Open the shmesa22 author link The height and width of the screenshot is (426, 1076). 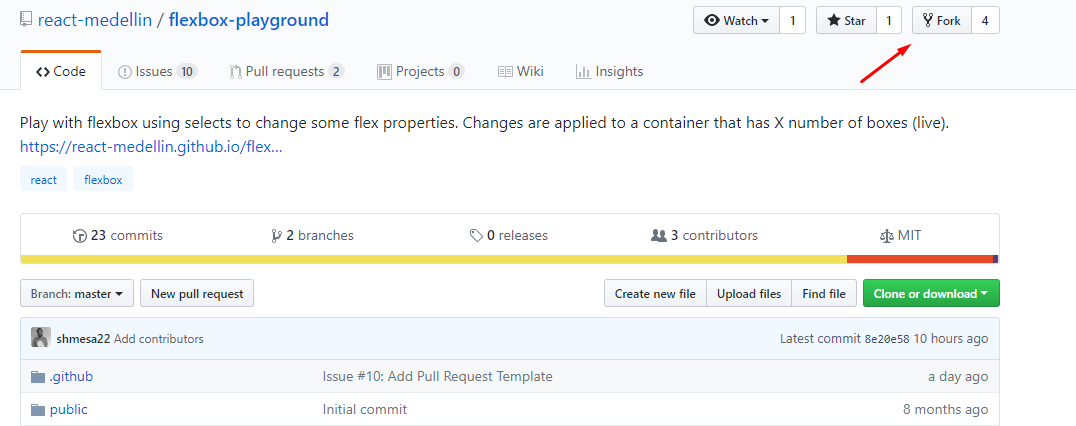point(84,339)
